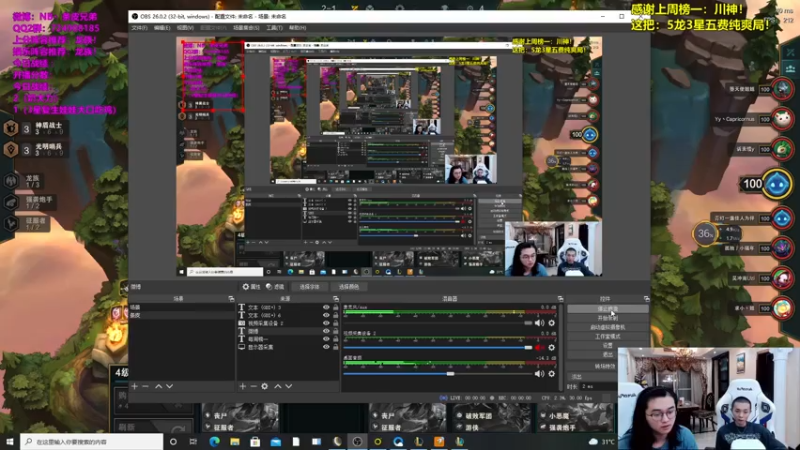Open 桌面音频 audio settings gear
The image size is (800, 450).
[x=552, y=373]
